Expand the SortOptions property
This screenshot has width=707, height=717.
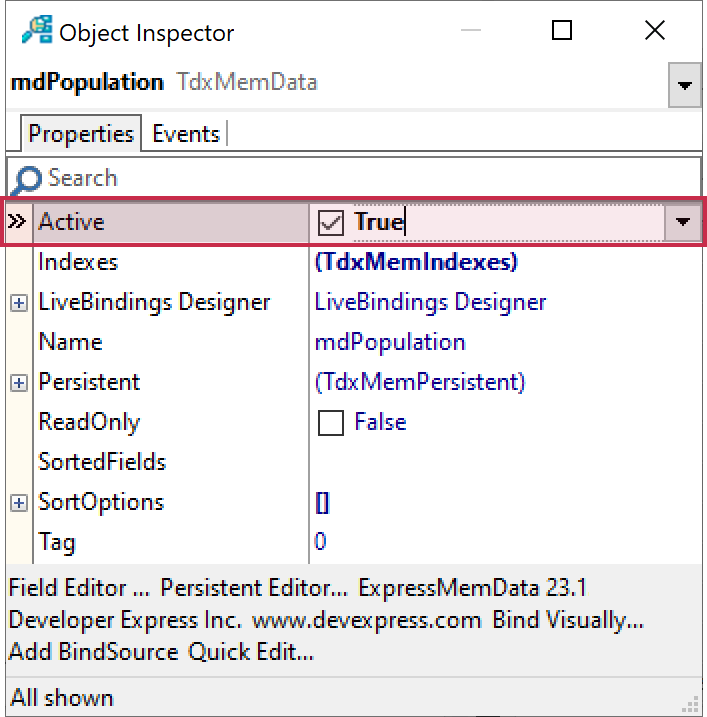coord(19,503)
